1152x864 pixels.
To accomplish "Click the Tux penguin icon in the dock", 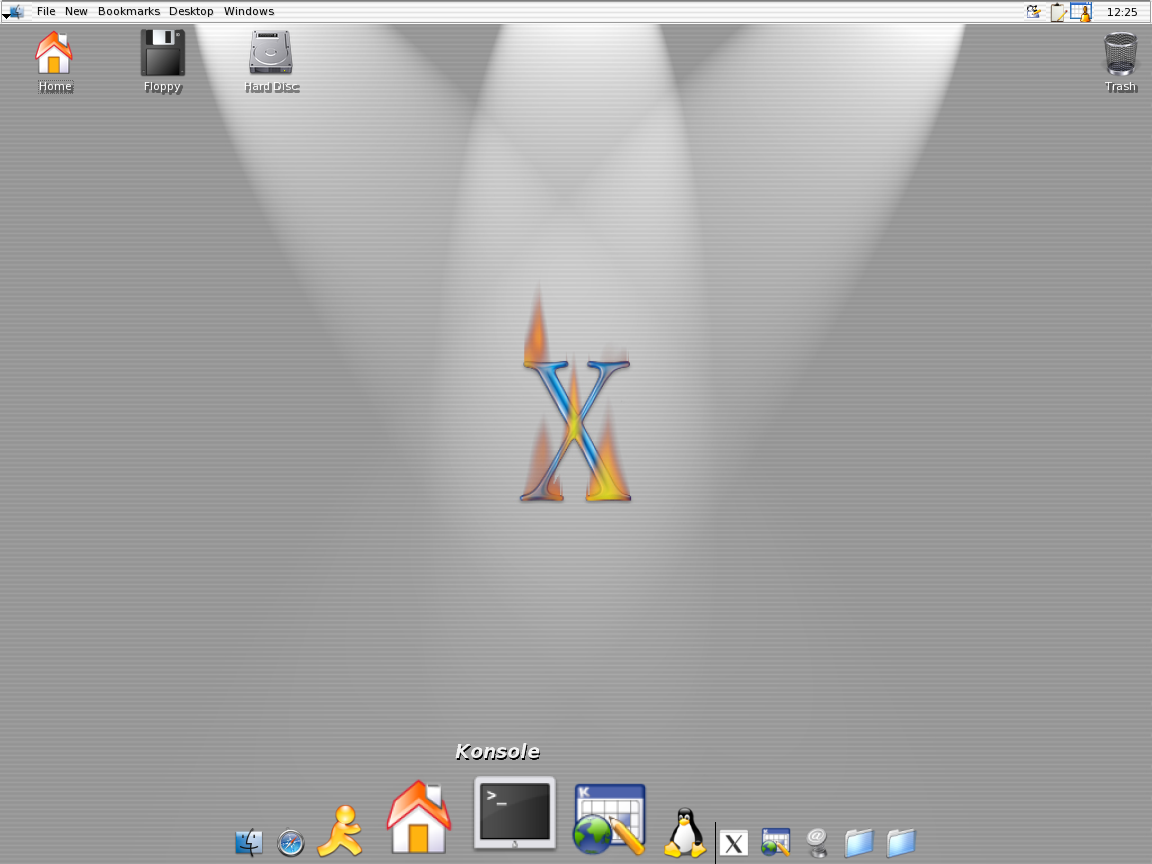I will (x=685, y=832).
